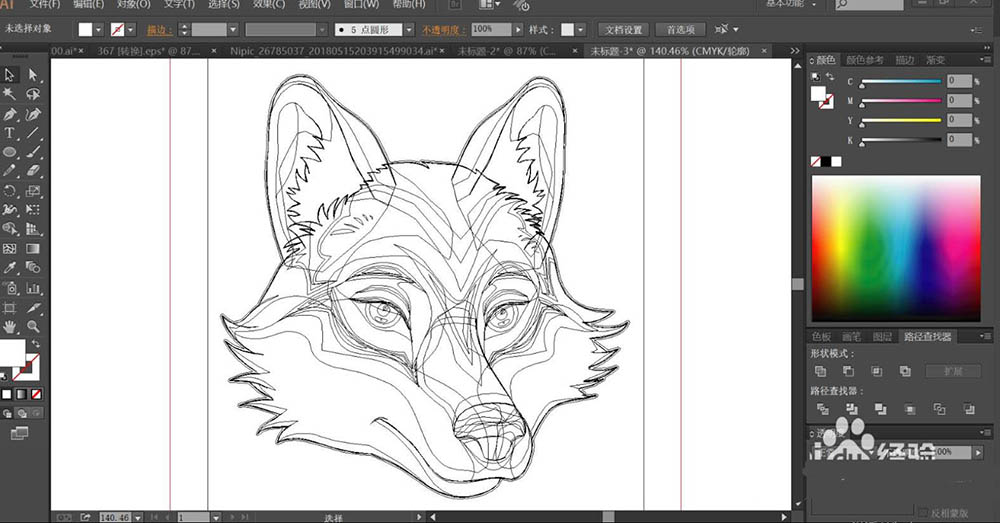The image size is (1000, 523).
Task: Click the 首选项 button
Action: 680,30
